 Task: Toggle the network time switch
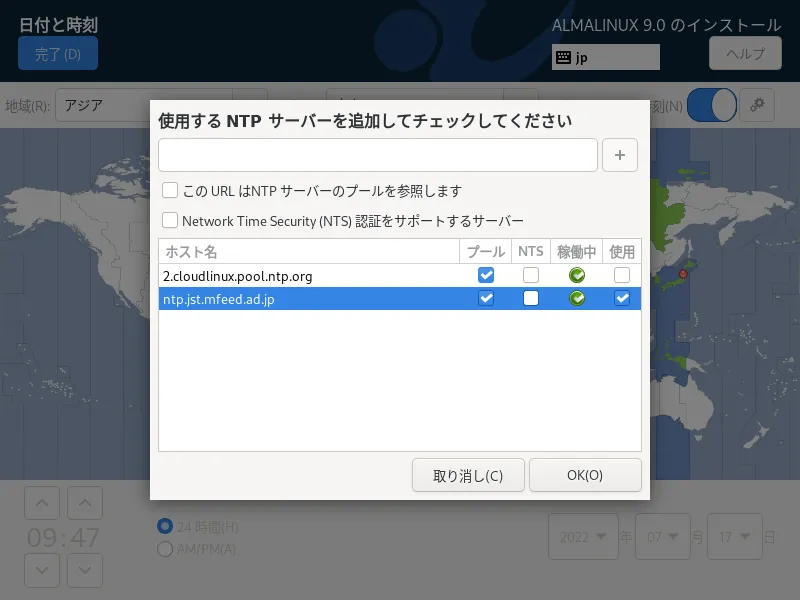click(x=712, y=105)
